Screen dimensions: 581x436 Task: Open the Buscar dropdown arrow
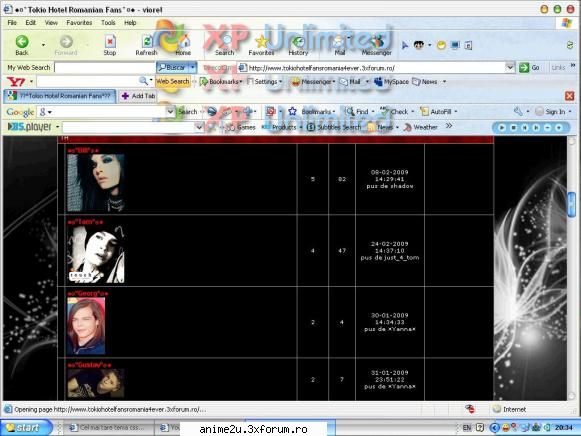point(193,67)
